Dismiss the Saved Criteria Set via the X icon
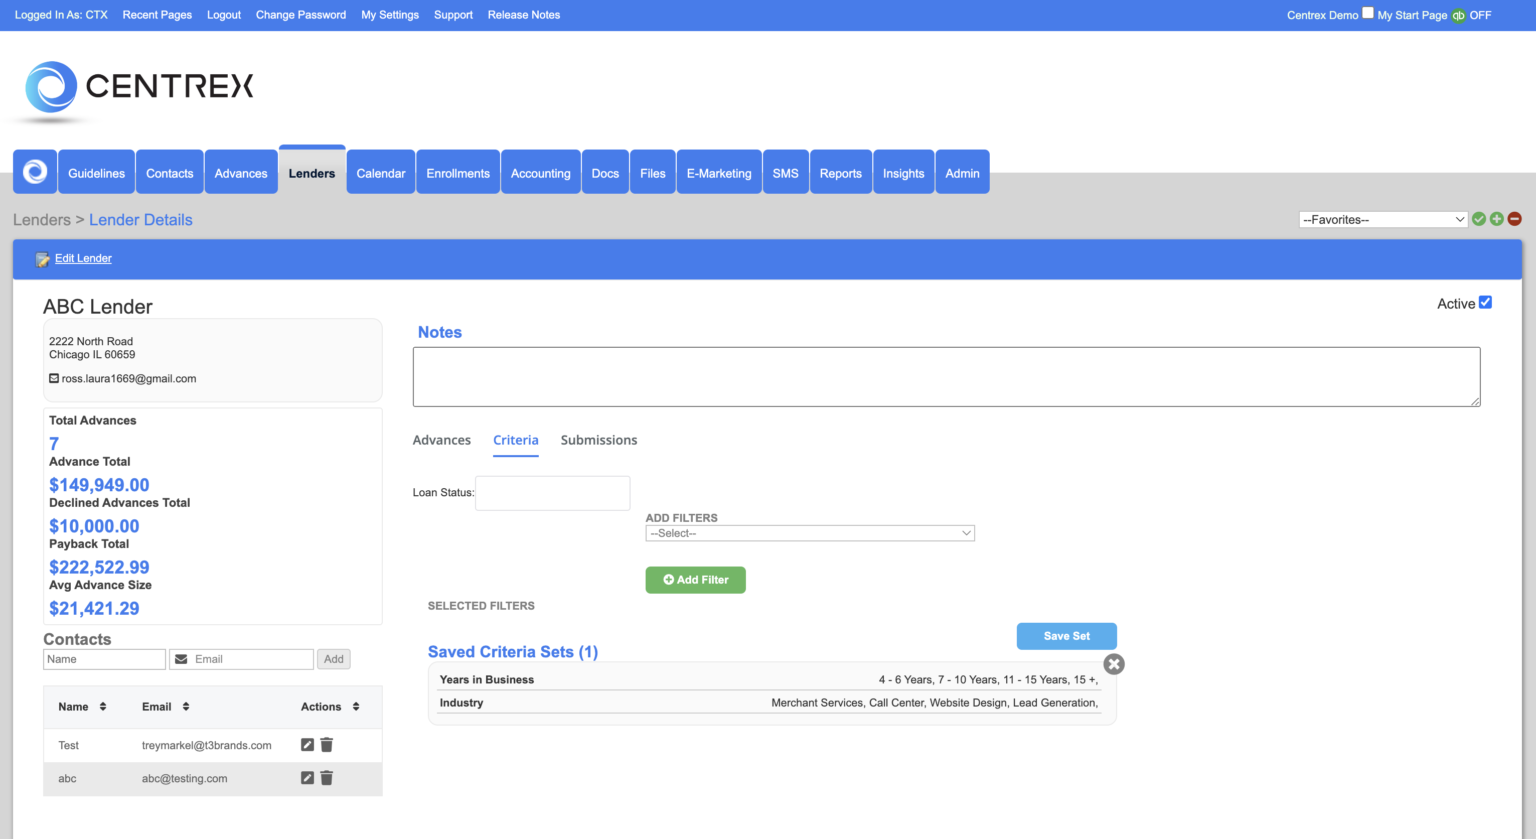This screenshot has width=1536, height=839. coord(1113,663)
